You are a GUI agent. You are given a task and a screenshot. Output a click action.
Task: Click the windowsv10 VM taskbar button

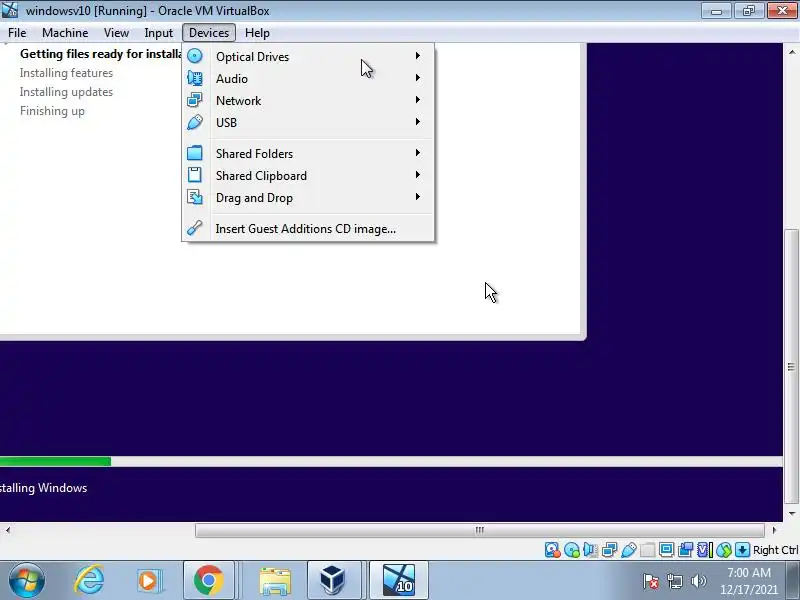point(398,580)
